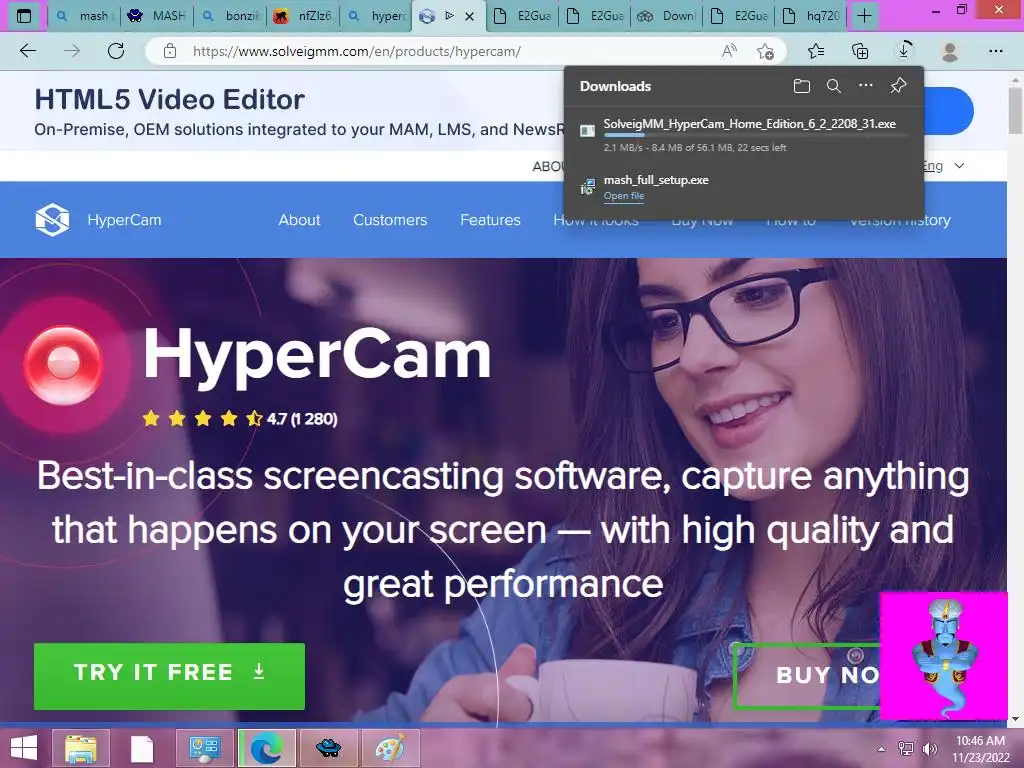Pin the Downloads panel
Screen dimensions: 1024x768
899,86
